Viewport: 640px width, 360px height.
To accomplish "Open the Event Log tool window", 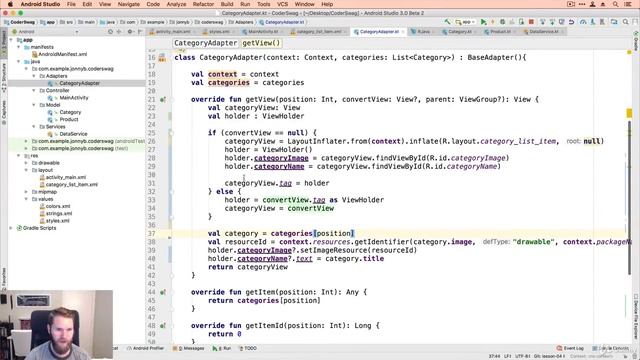I will [x=571, y=349].
